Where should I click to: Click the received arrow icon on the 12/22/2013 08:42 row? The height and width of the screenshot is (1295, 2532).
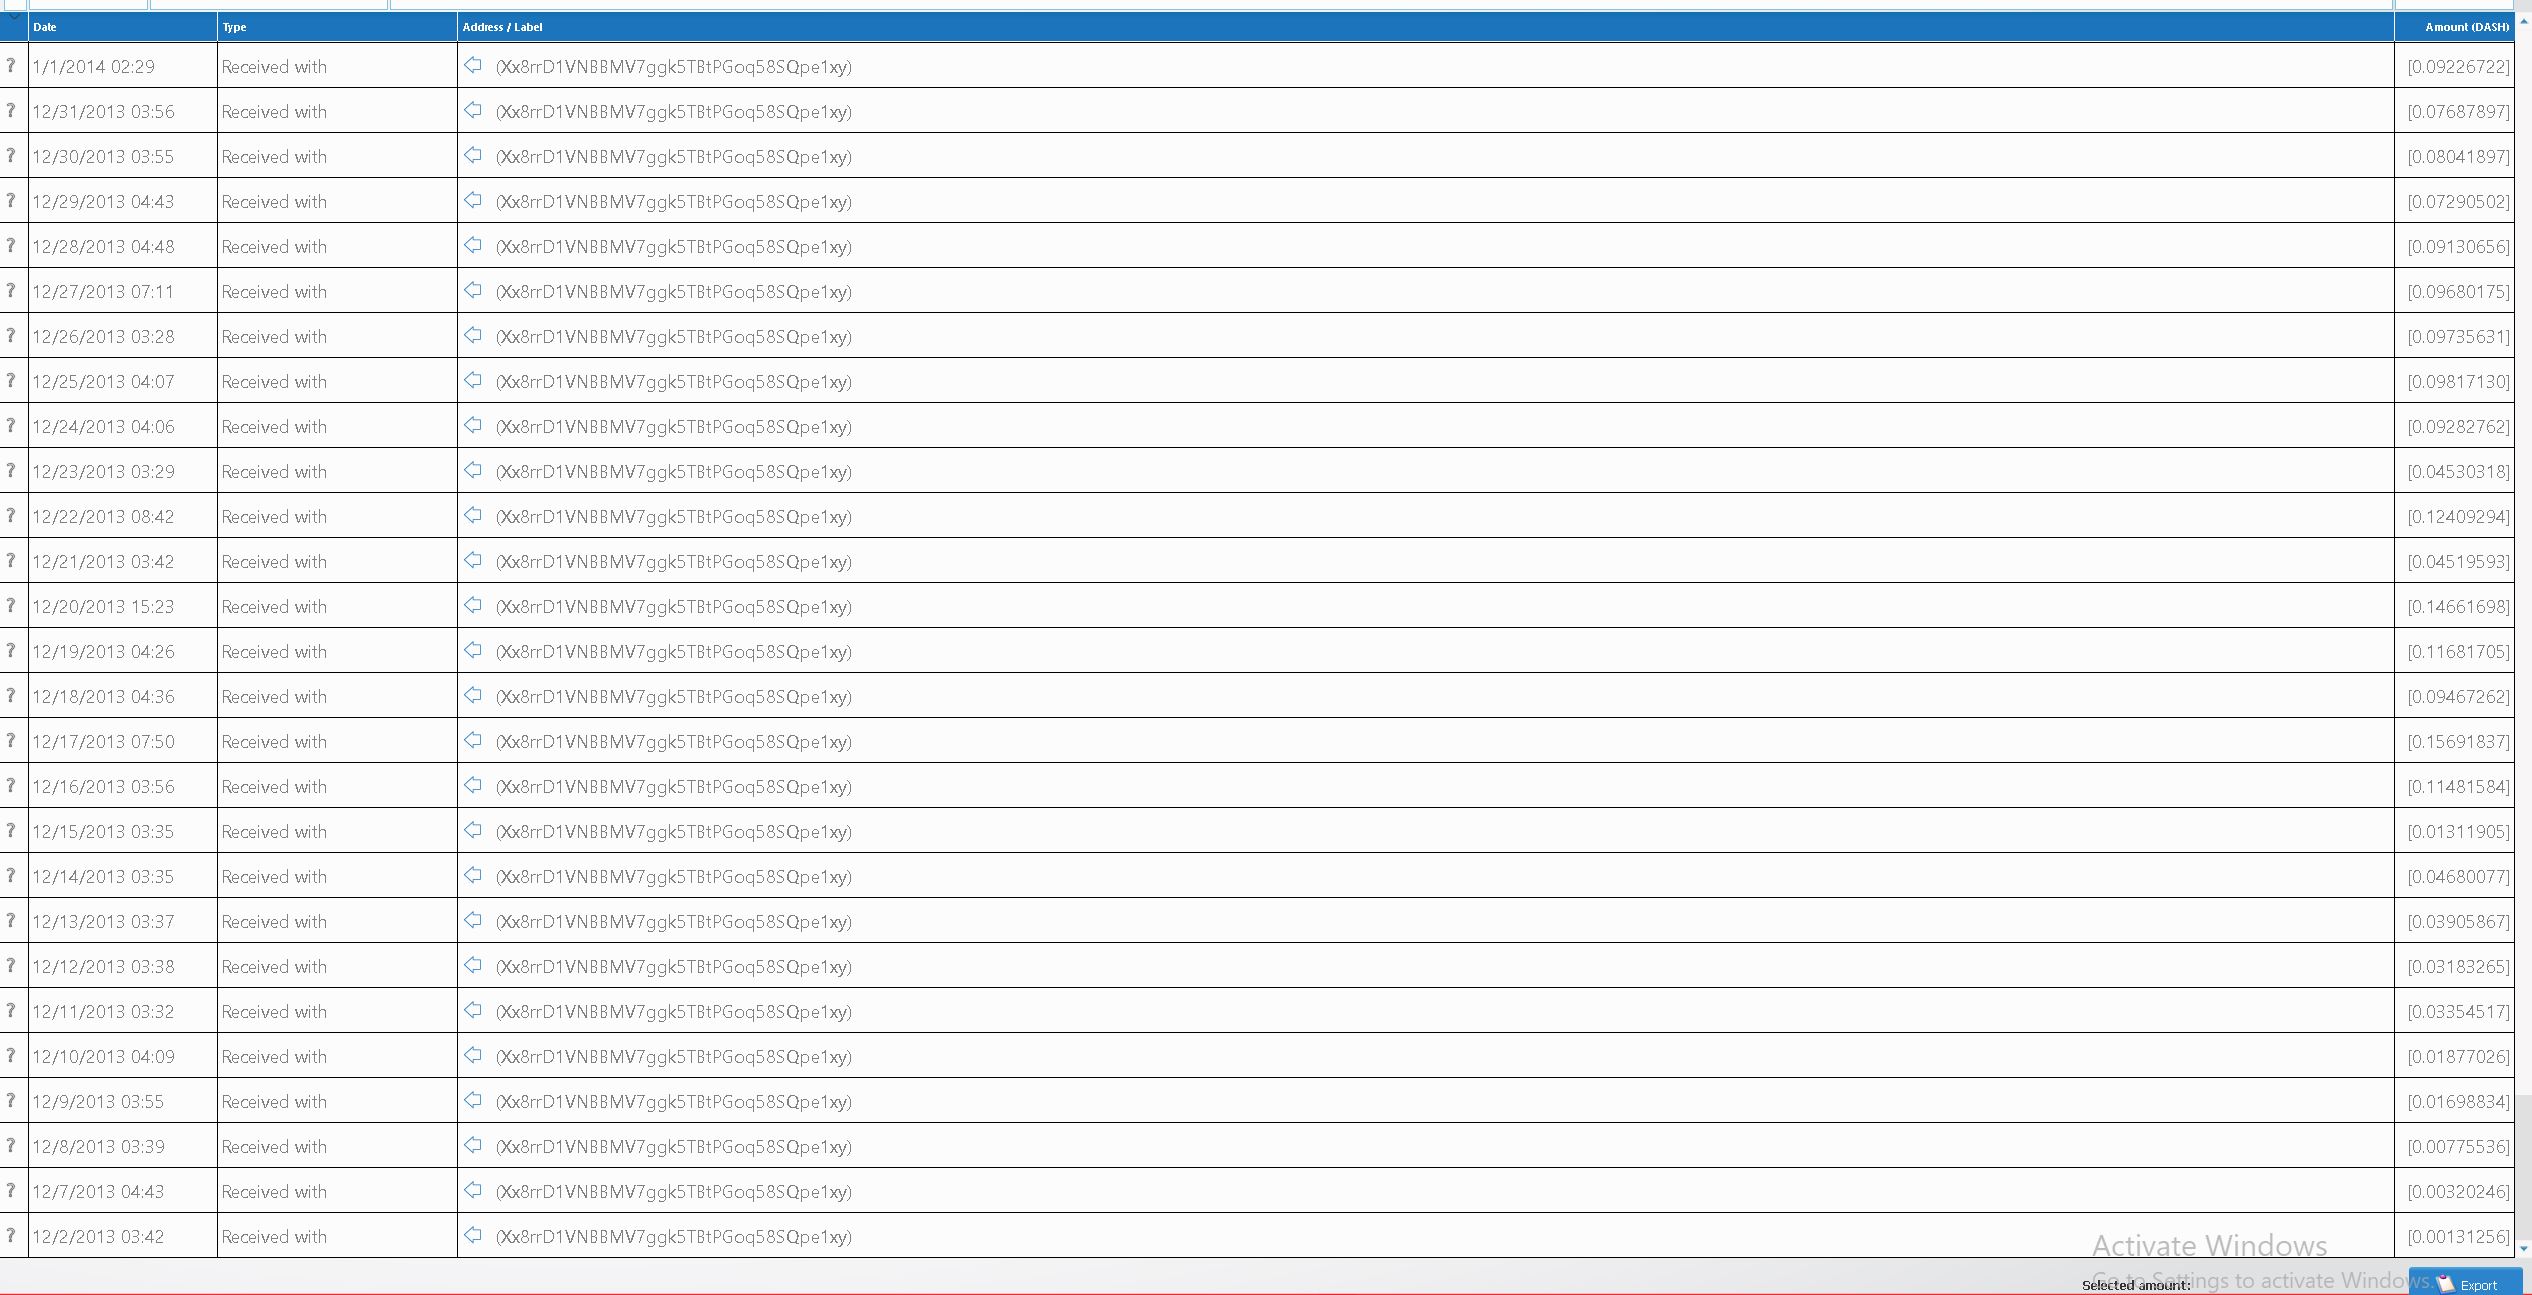pos(473,515)
